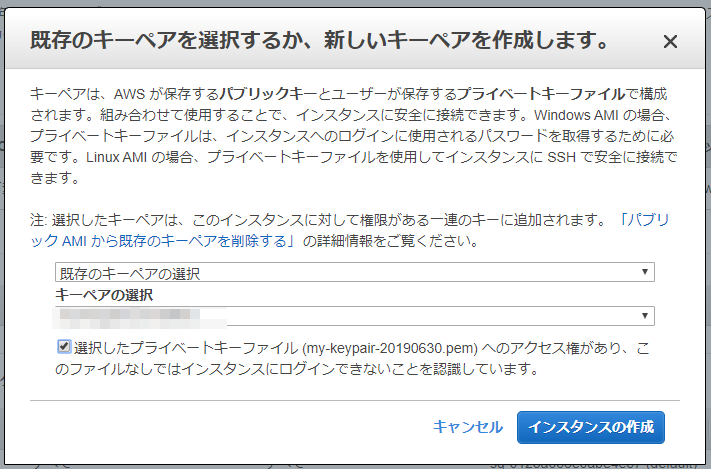Open the パブリック AMI から既存のキーペアを削除する link
This screenshot has height=469, width=711.
(x=350, y=230)
